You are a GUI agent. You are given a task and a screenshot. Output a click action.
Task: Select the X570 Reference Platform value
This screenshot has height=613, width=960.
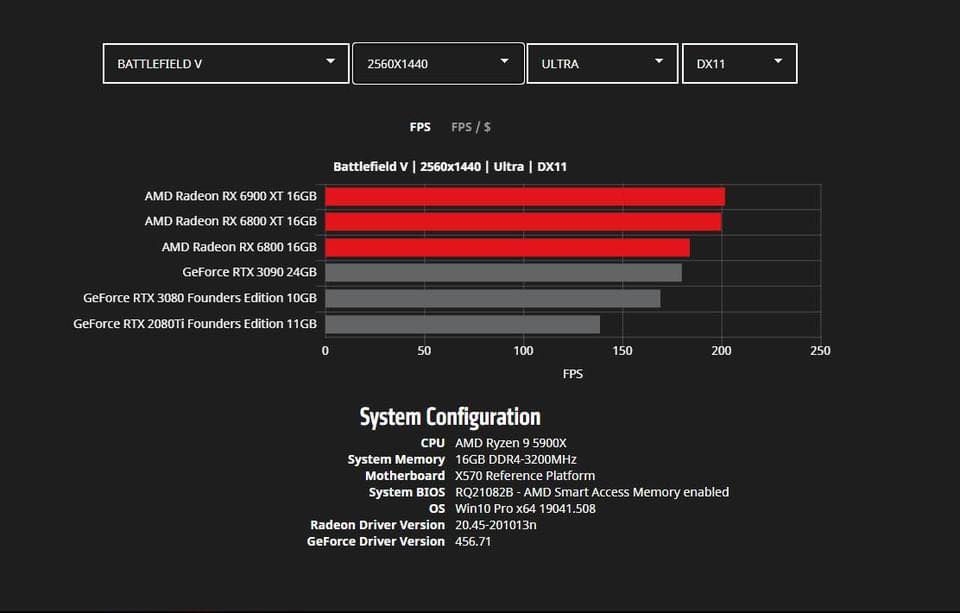525,476
